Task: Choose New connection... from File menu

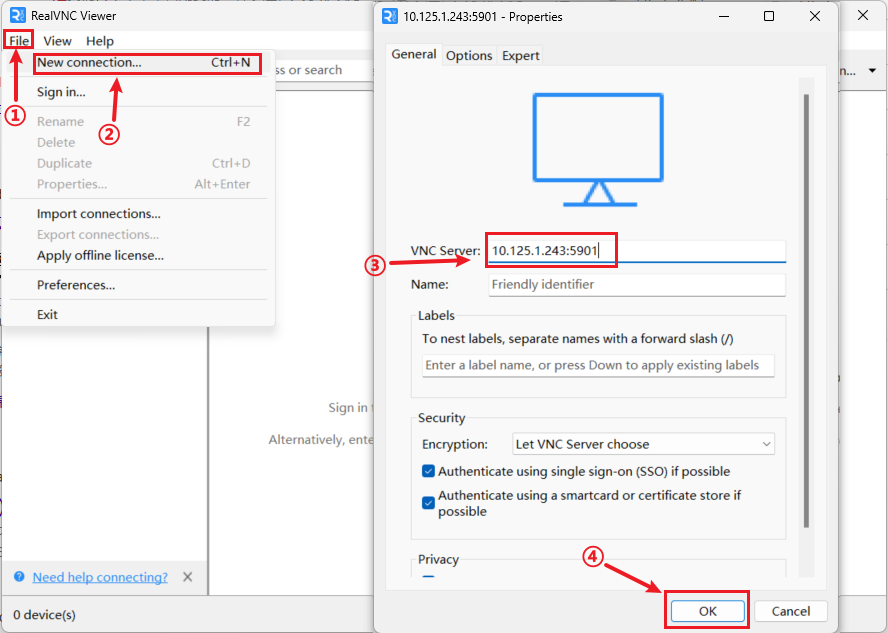Action: (144, 63)
